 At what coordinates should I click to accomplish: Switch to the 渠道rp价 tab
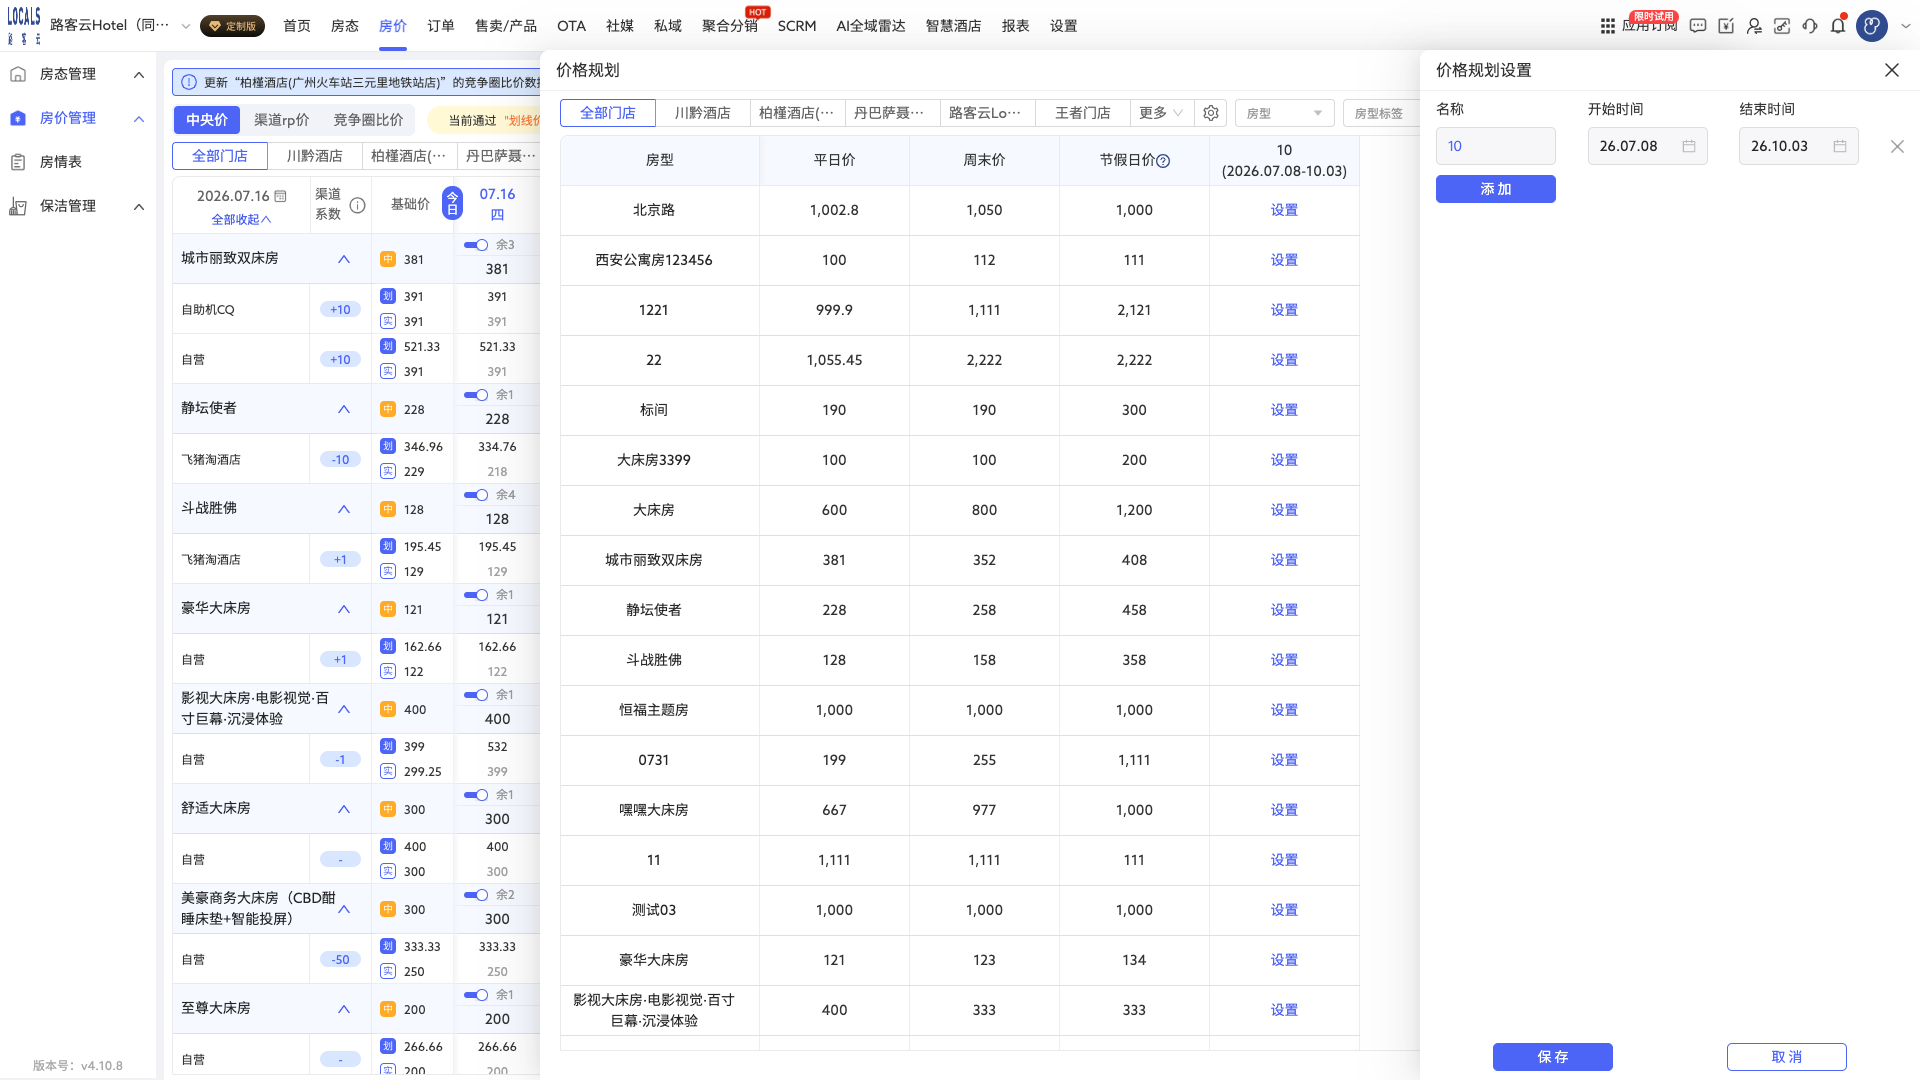tap(282, 120)
